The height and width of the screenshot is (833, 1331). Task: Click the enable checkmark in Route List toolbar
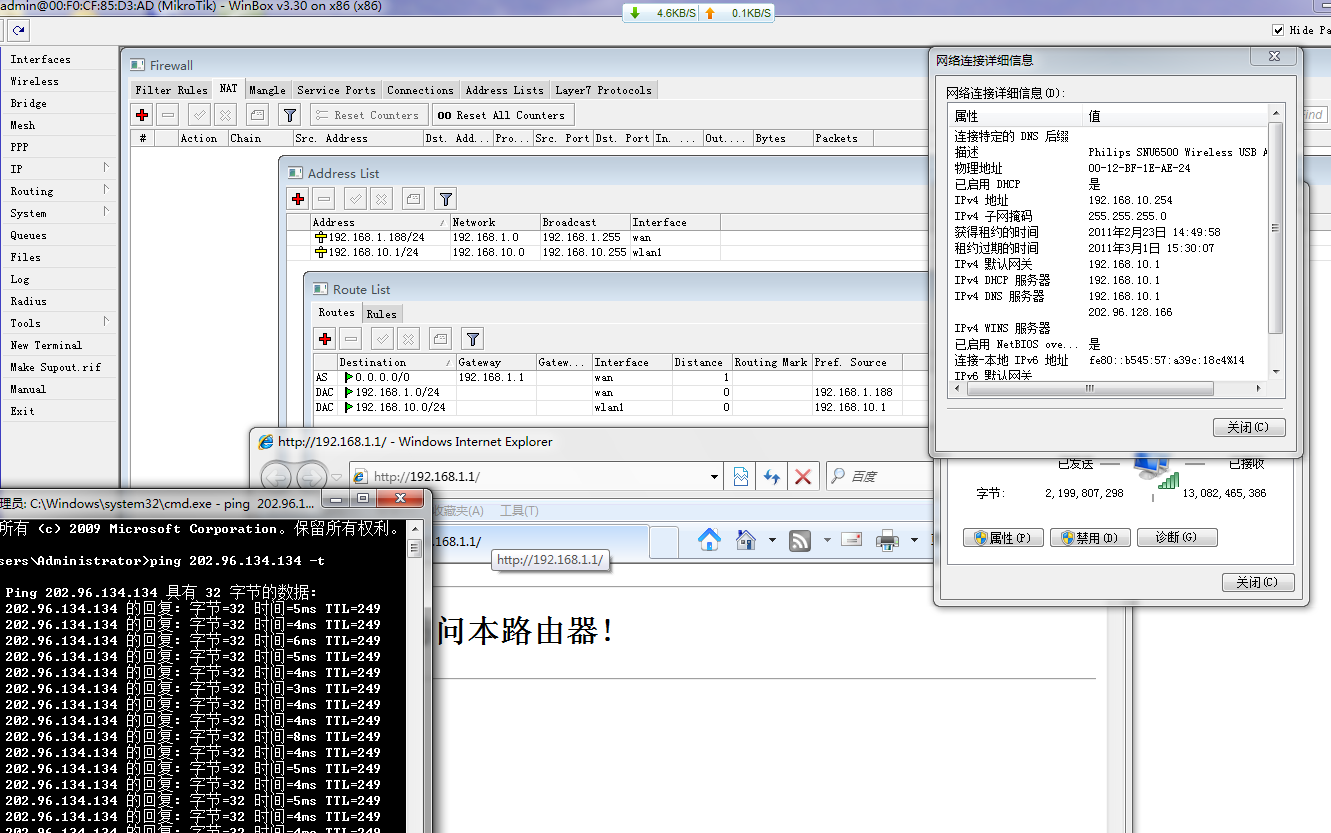[x=382, y=339]
